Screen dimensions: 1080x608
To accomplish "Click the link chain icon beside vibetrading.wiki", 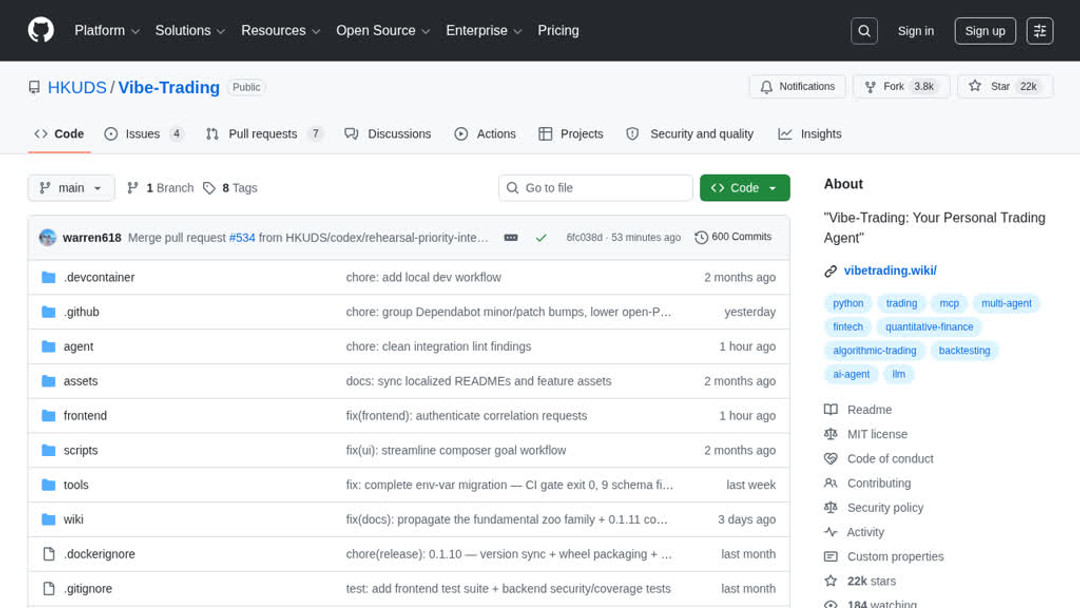I will click(x=831, y=271).
